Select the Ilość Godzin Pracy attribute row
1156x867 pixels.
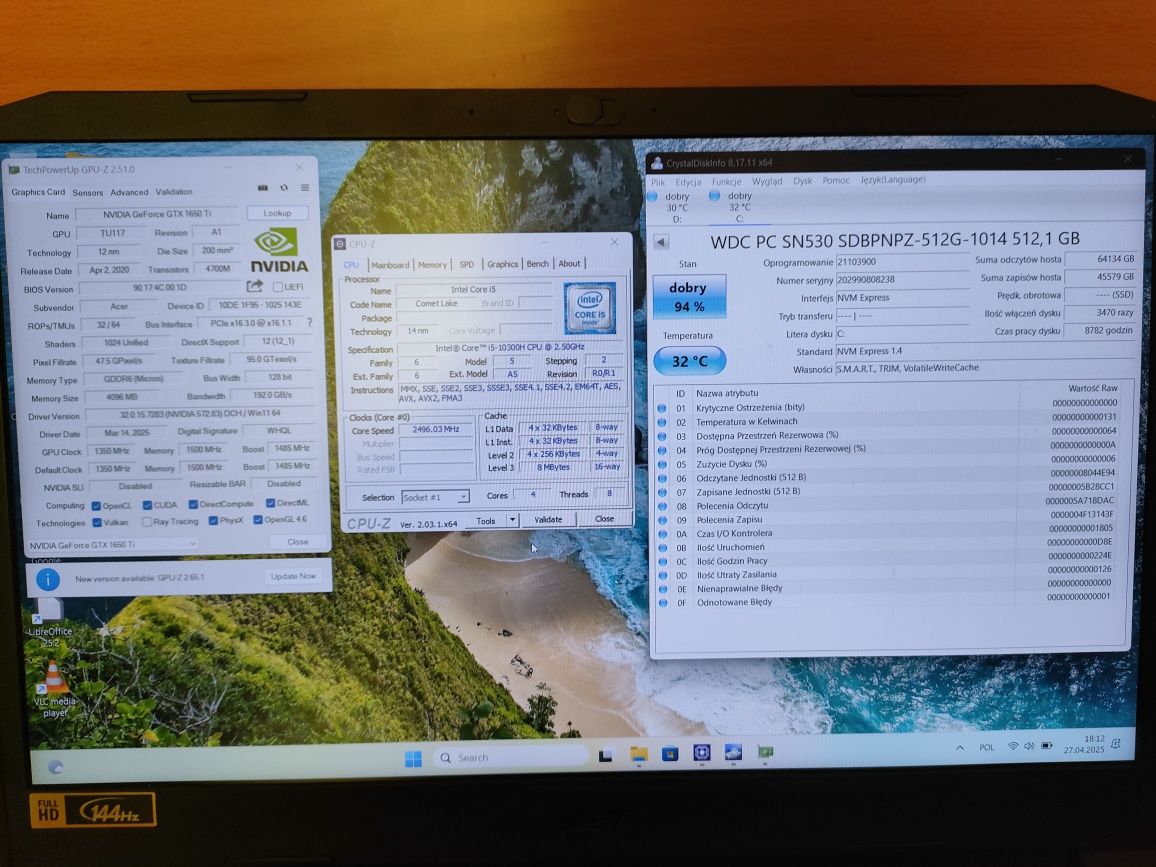pyautogui.click(x=888, y=561)
